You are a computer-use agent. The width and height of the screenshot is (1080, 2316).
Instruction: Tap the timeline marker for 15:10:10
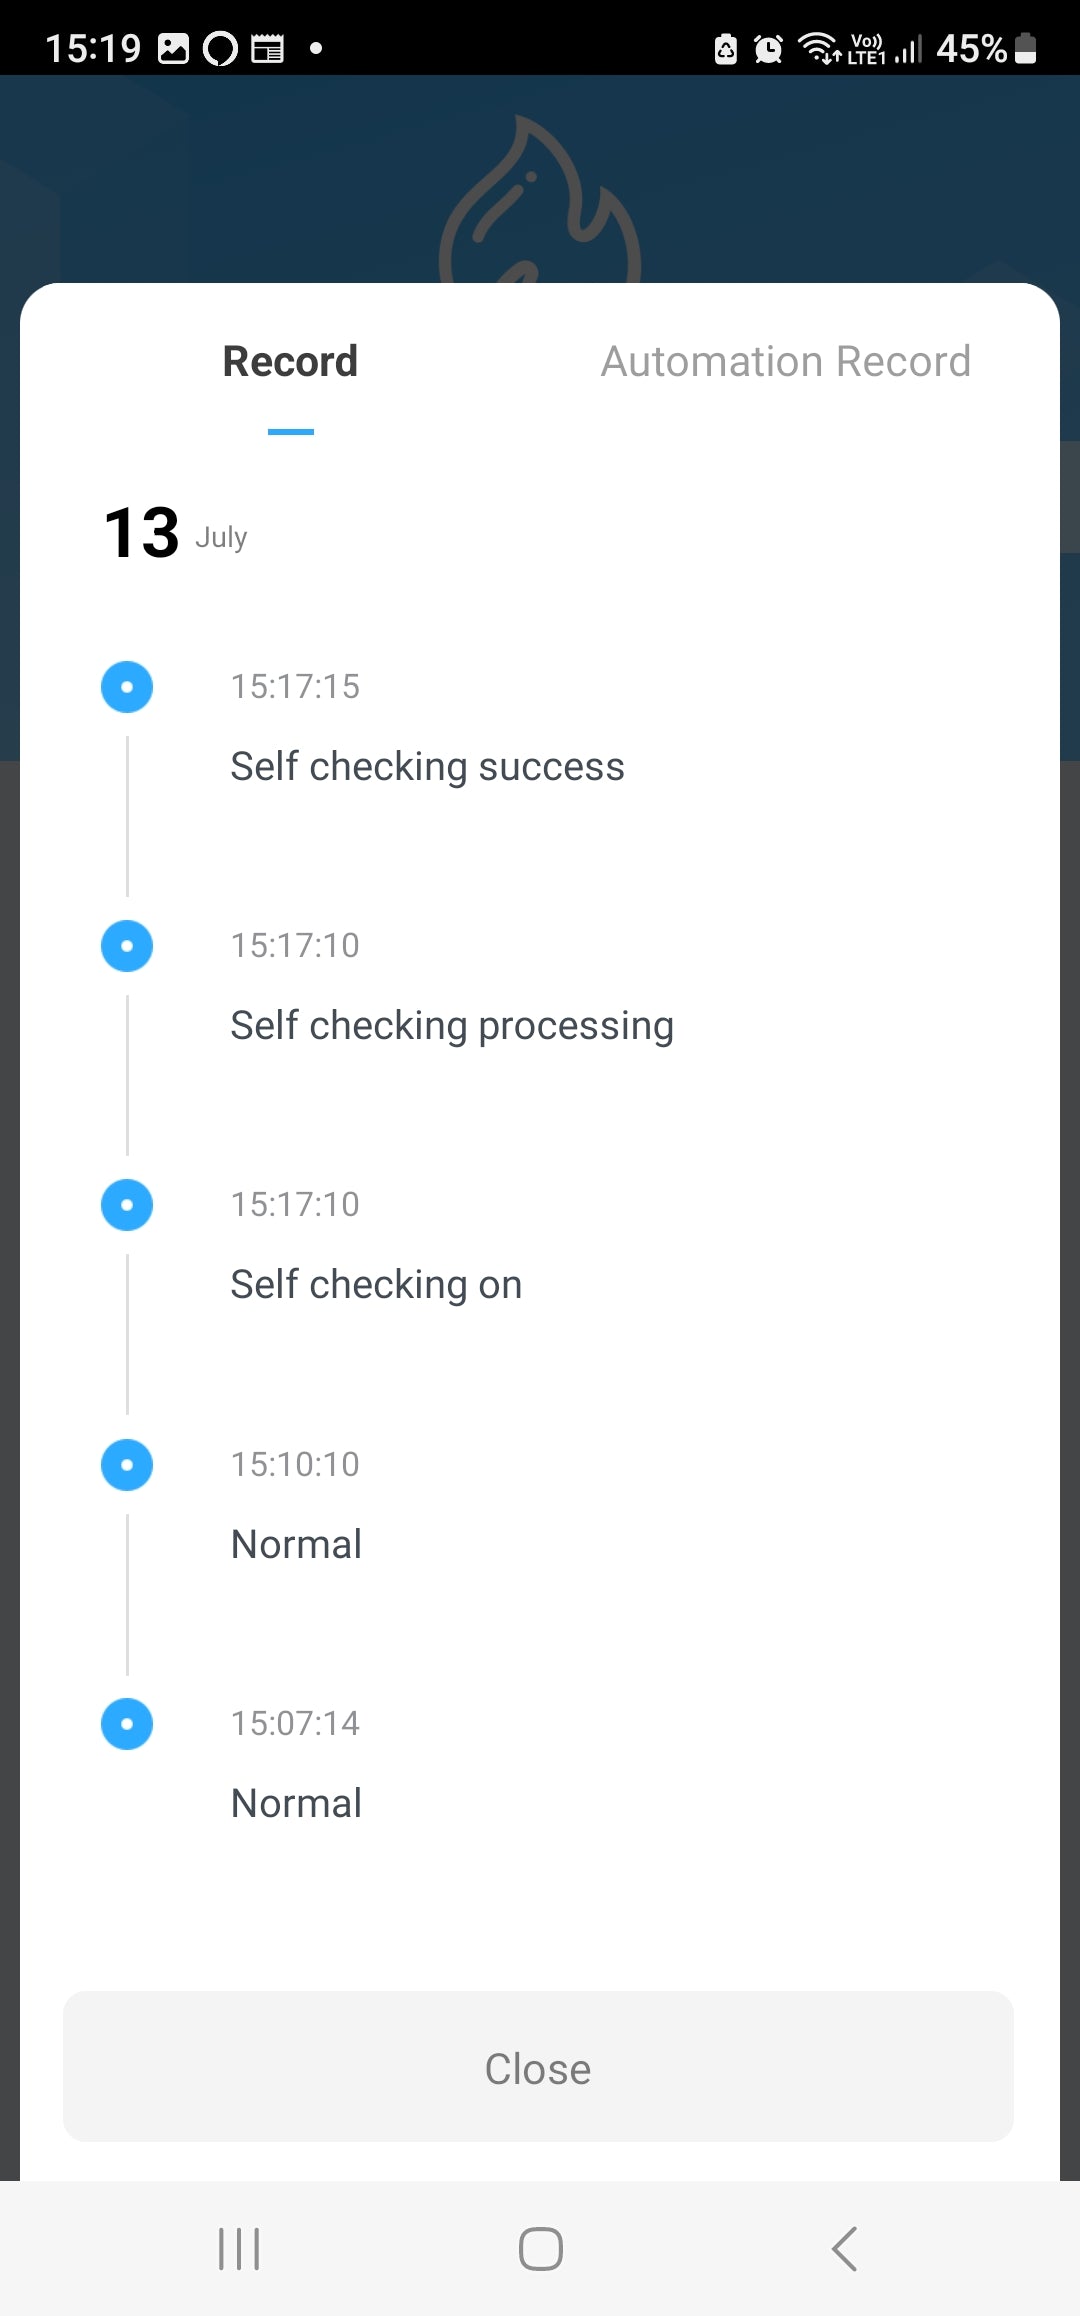(127, 1465)
